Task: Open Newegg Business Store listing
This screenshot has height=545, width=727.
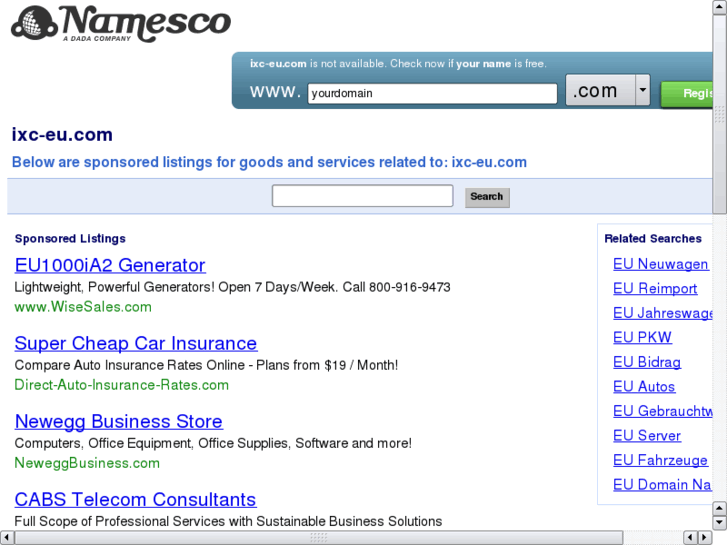Action: click(119, 421)
